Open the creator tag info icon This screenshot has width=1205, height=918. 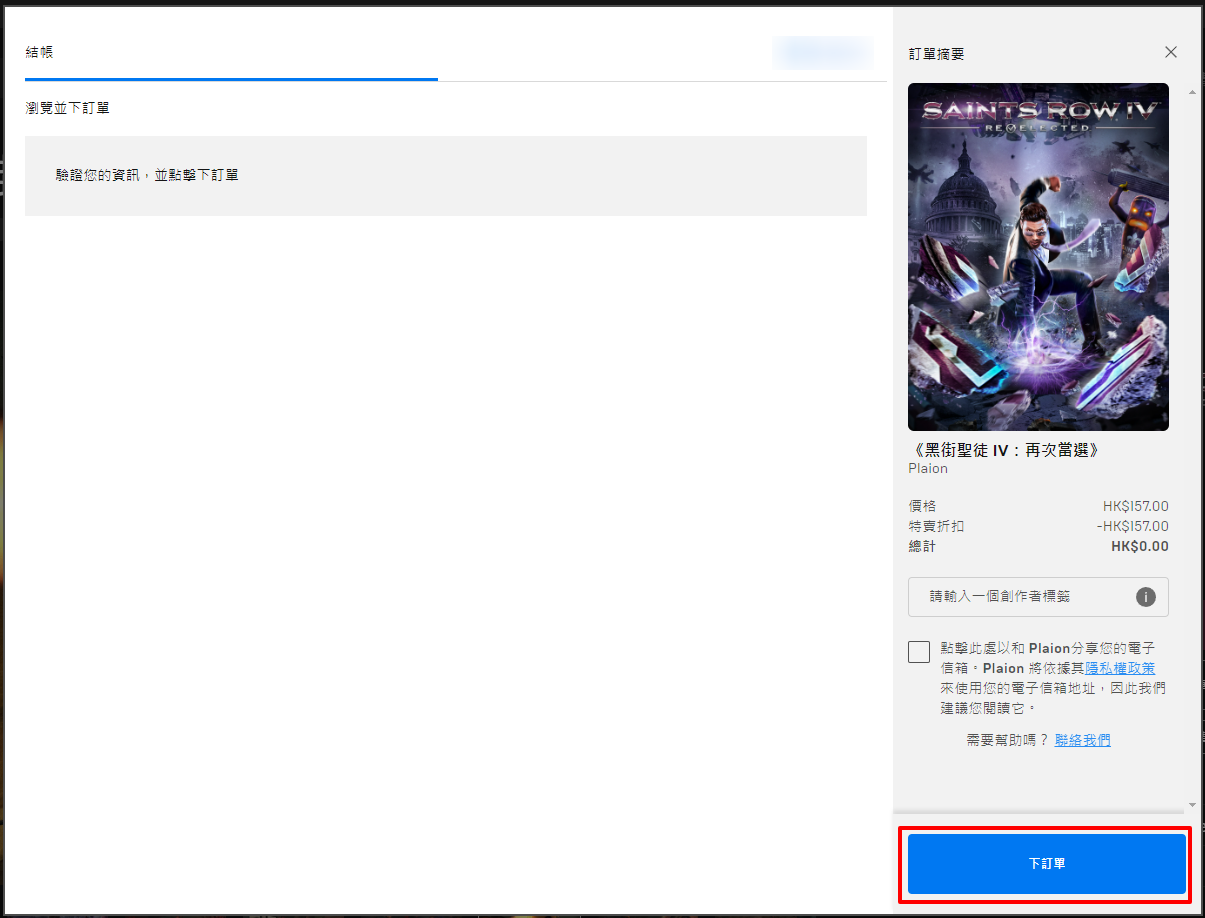pos(1146,597)
